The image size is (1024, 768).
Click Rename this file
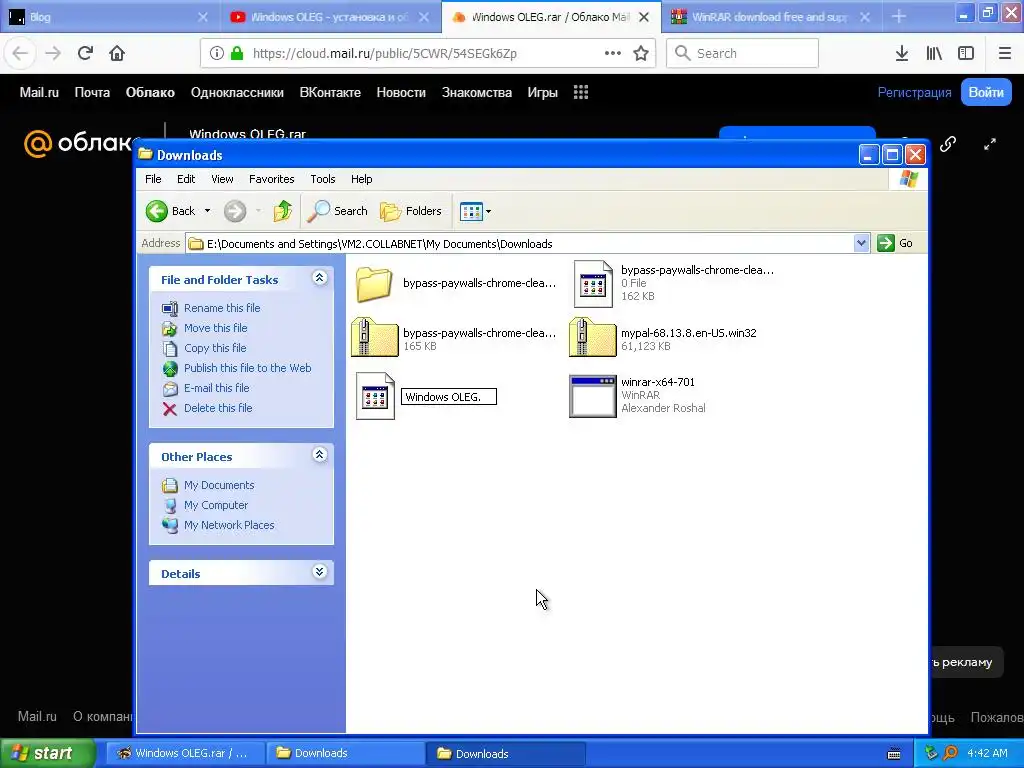[x=222, y=308]
